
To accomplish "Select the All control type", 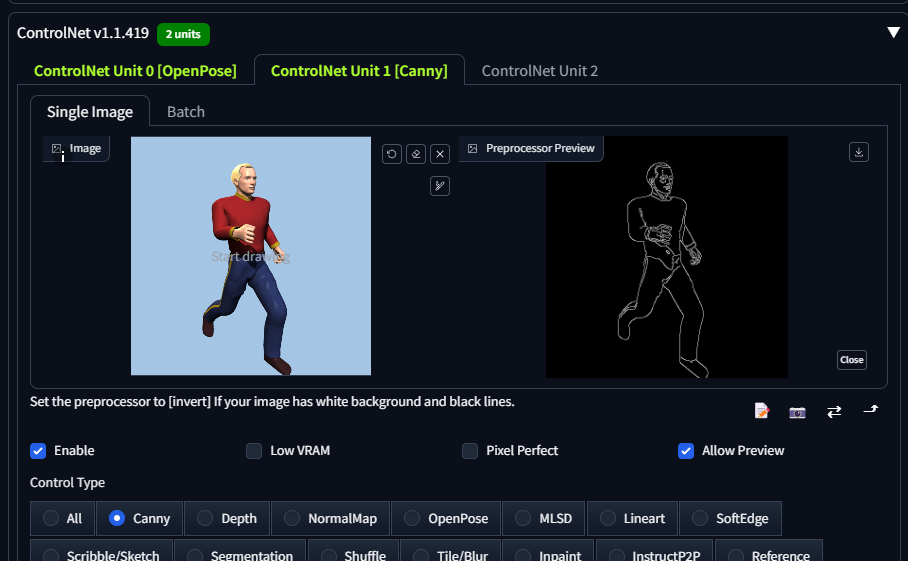I will (62, 518).
